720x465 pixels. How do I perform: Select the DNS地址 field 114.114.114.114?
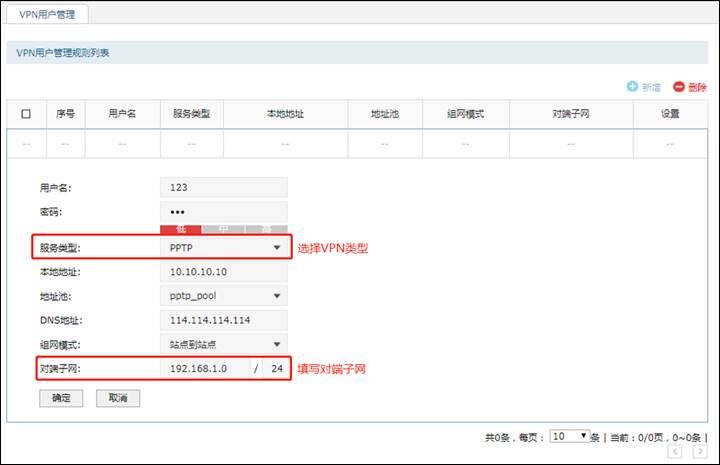tap(223, 320)
